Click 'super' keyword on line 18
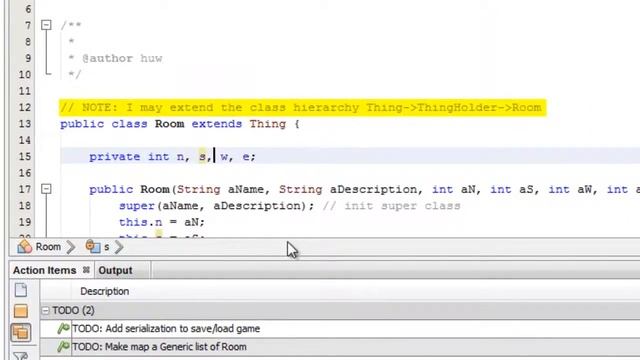The width and height of the screenshot is (640, 360). [x=137, y=206]
